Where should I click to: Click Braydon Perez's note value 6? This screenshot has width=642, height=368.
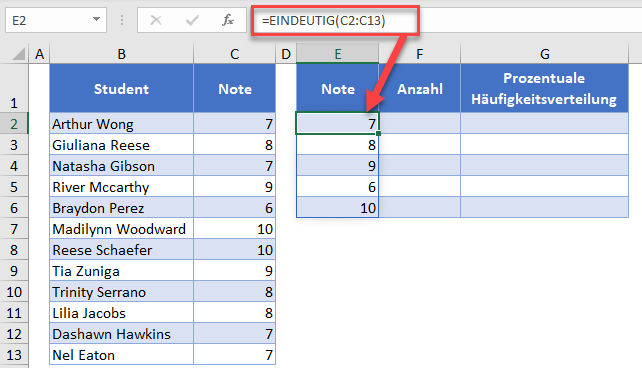[234, 208]
